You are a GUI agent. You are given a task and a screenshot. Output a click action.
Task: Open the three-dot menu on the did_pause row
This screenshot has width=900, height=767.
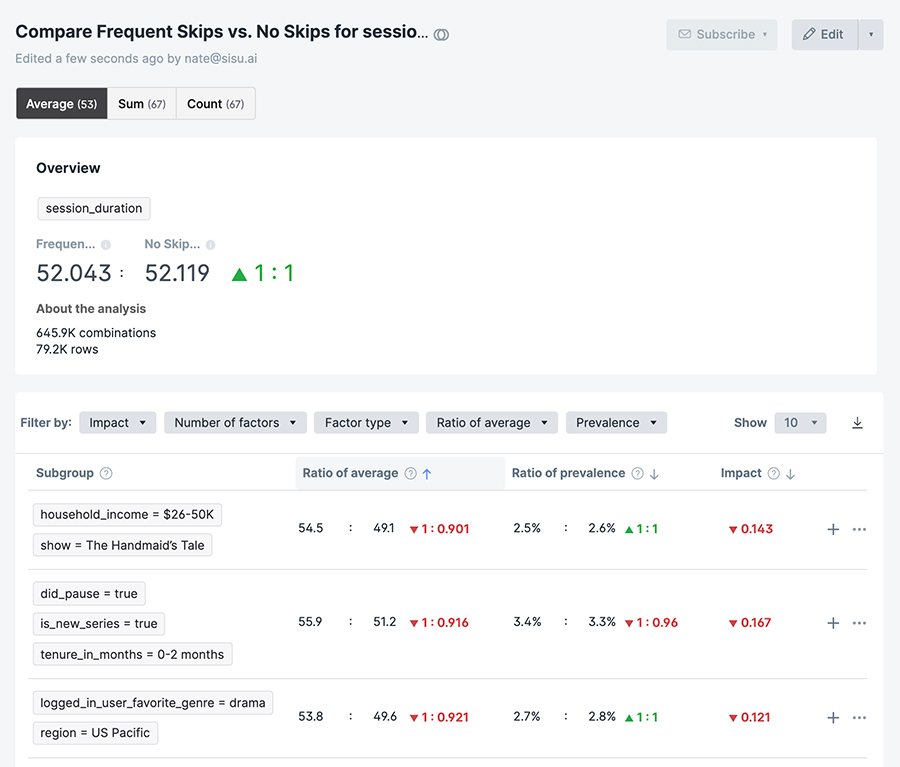(860, 622)
